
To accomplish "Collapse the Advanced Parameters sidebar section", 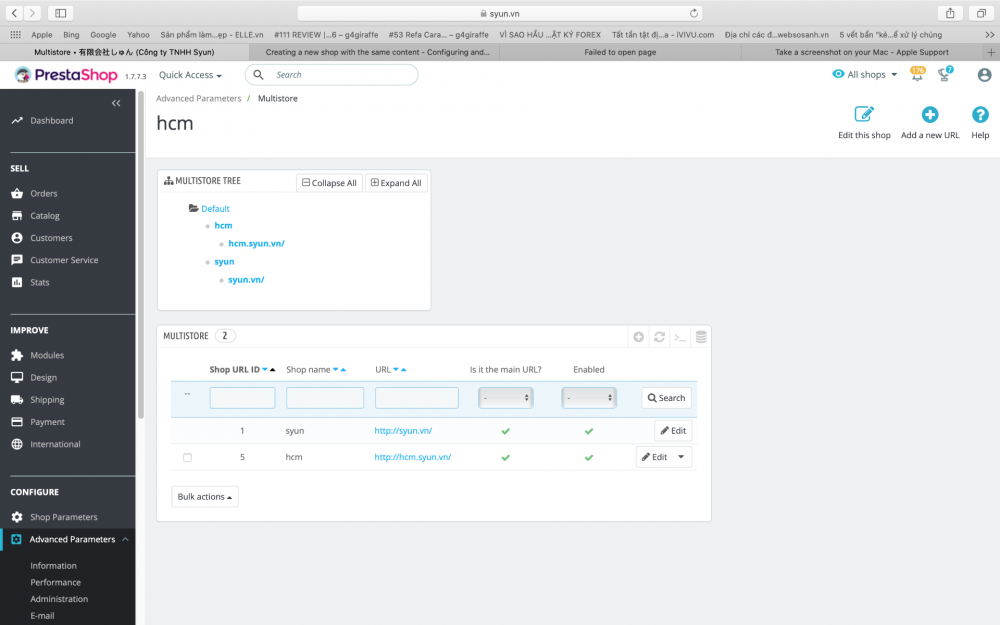I will 126,540.
